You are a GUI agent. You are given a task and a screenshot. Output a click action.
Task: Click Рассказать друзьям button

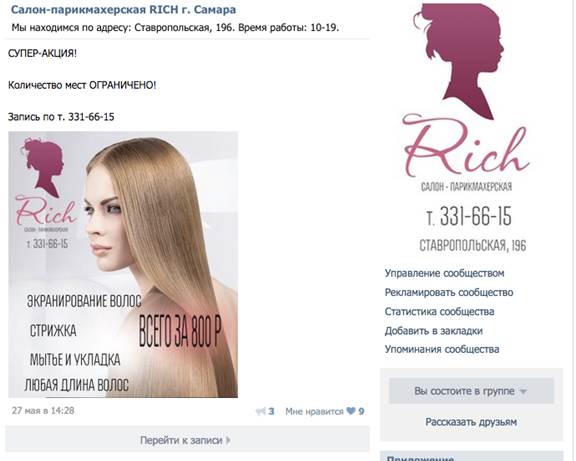[x=471, y=422]
